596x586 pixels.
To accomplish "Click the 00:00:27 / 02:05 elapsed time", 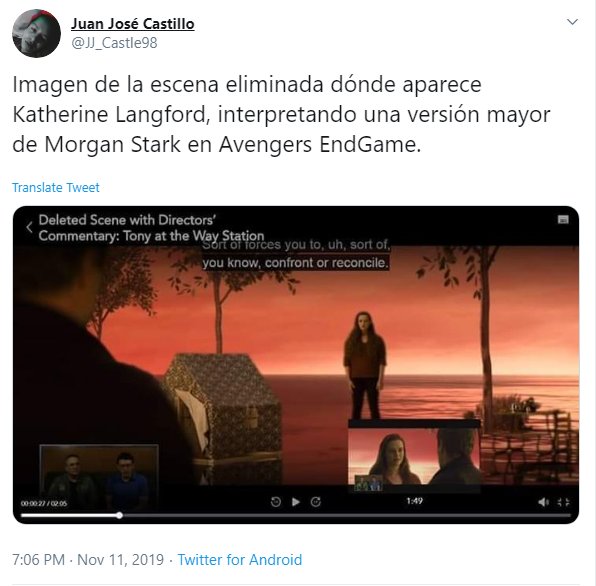I will tap(44, 503).
